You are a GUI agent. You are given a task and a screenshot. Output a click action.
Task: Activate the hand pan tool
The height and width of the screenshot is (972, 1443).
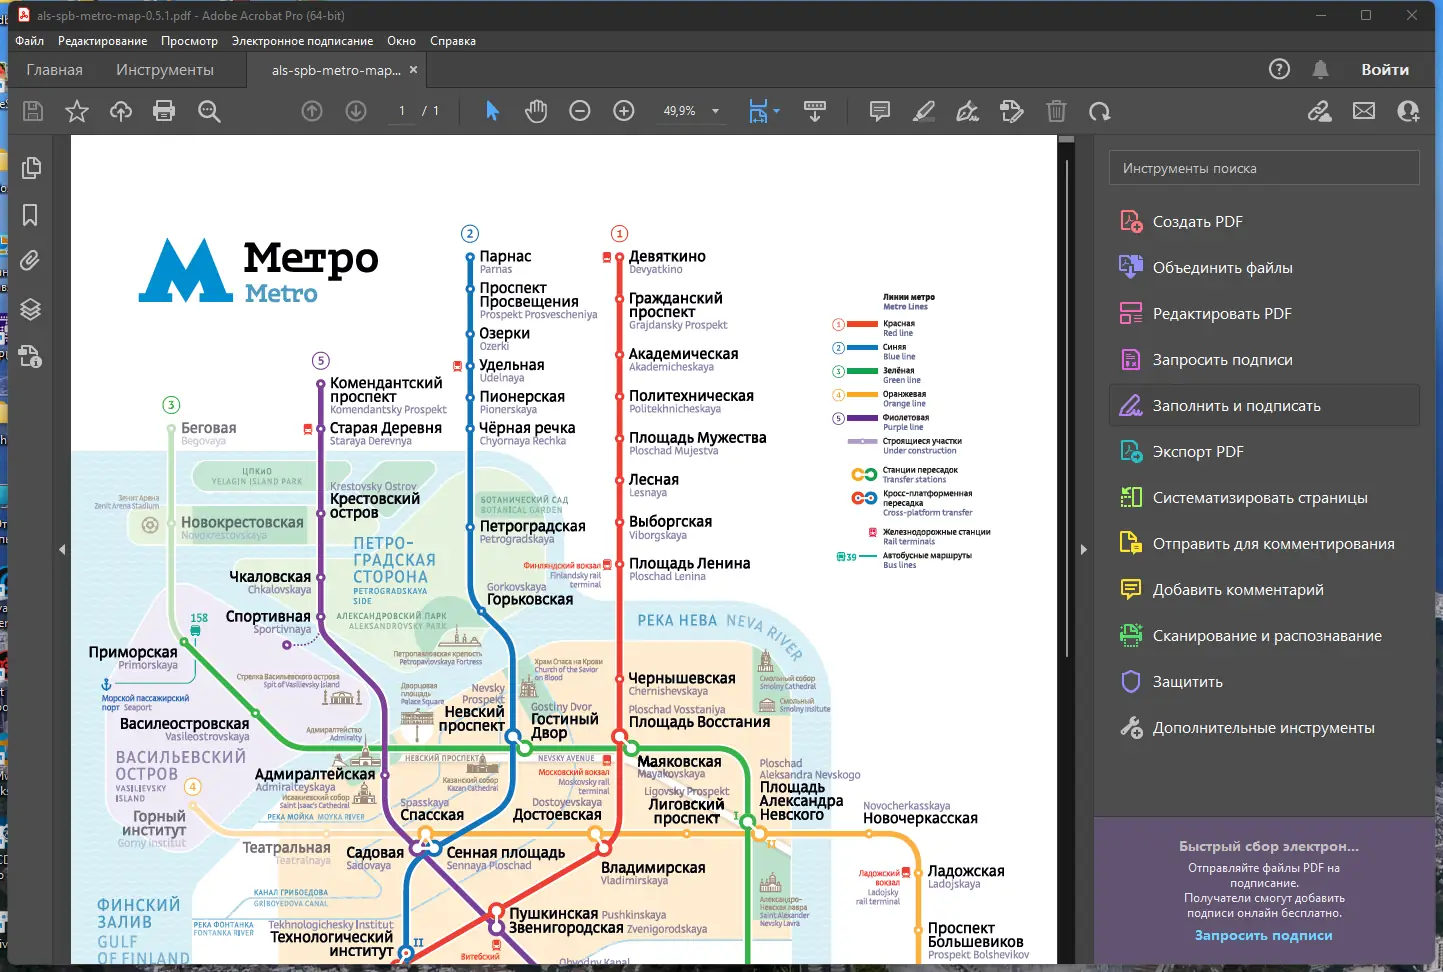(536, 111)
